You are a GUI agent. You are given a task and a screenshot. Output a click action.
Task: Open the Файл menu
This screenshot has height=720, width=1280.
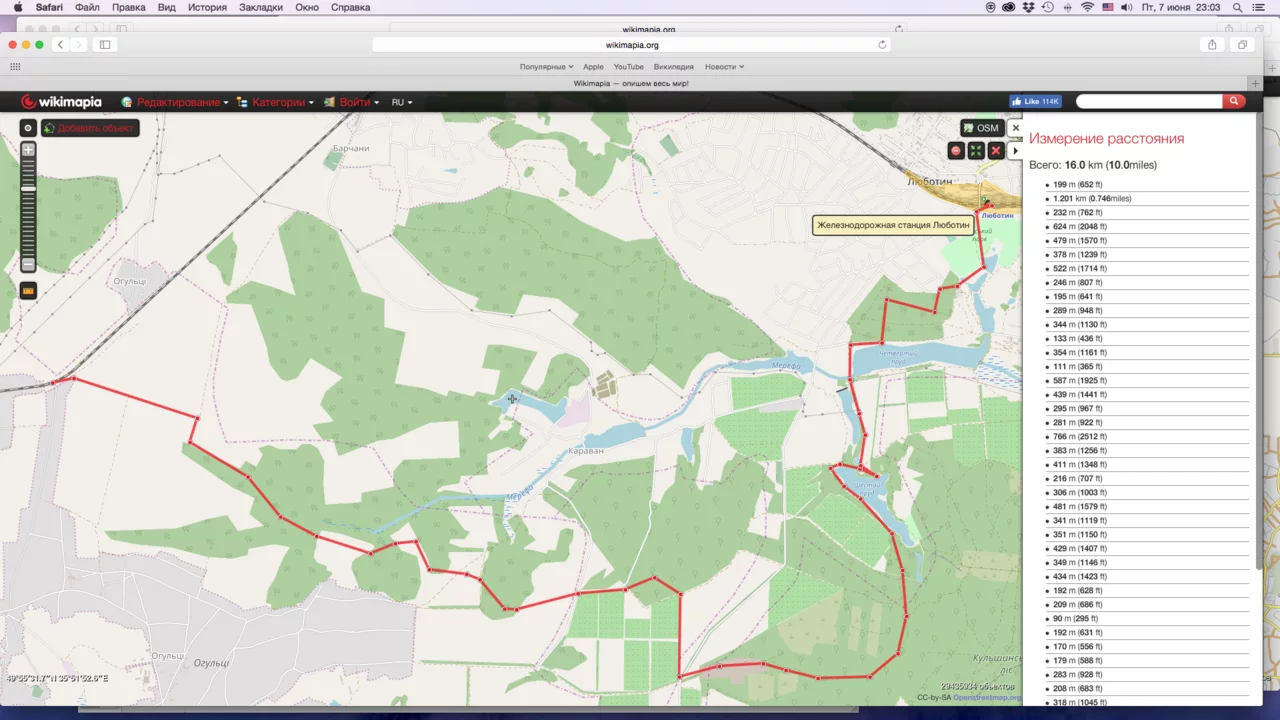87,7
